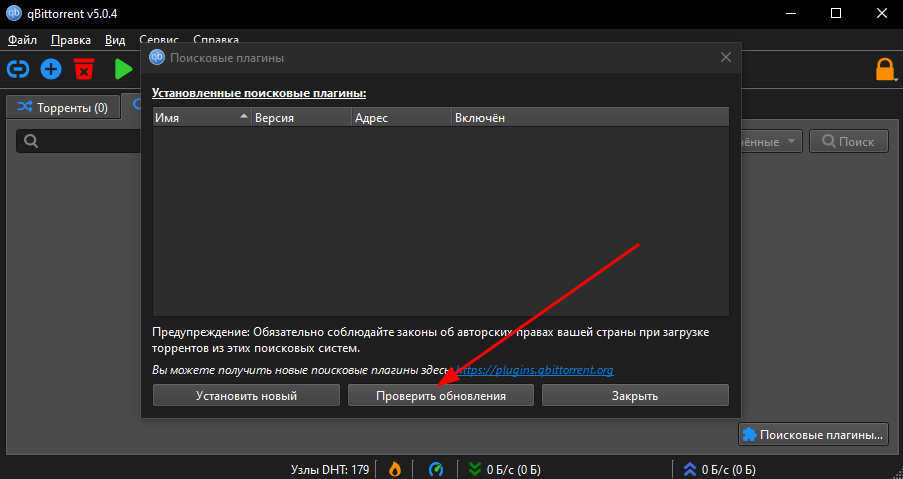
Task: Open the Файл menu
Action: [x=22, y=40]
